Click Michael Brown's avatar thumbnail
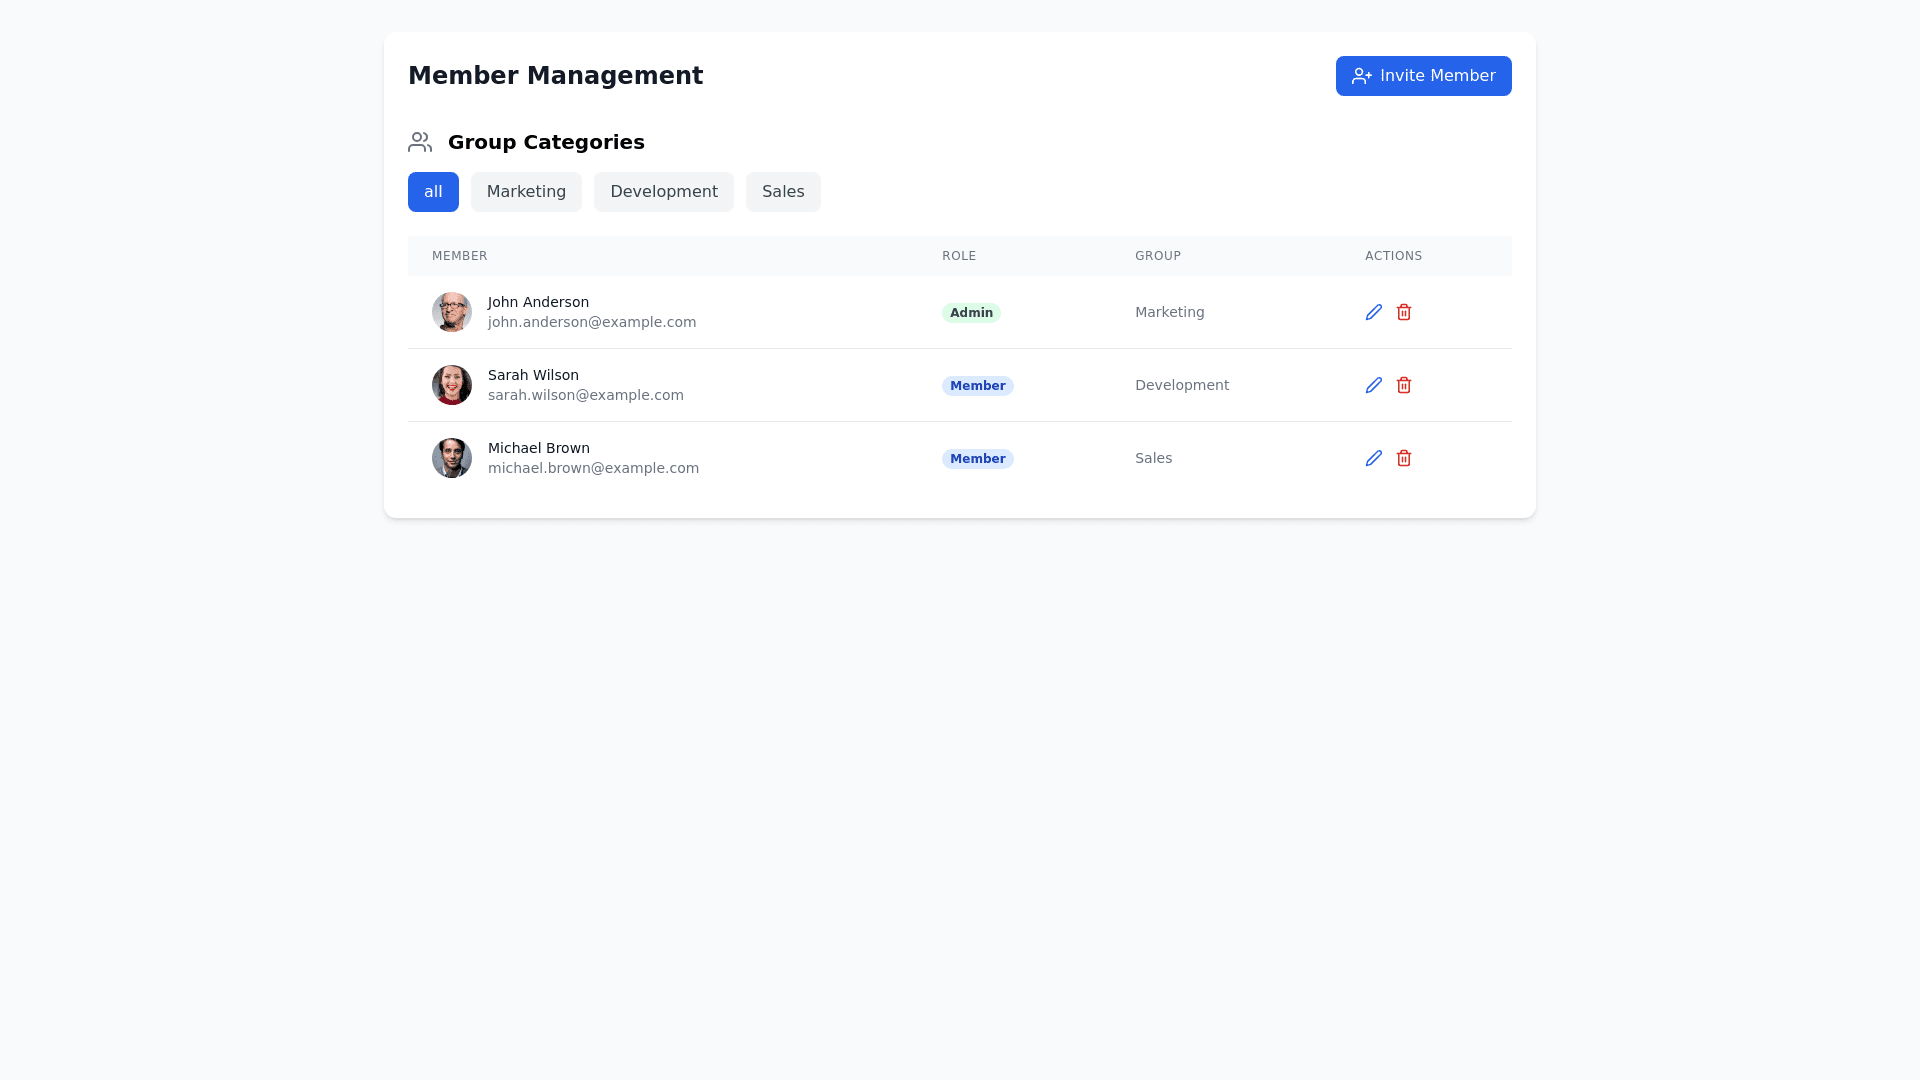The width and height of the screenshot is (1920, 1080). tap(452, 458)
